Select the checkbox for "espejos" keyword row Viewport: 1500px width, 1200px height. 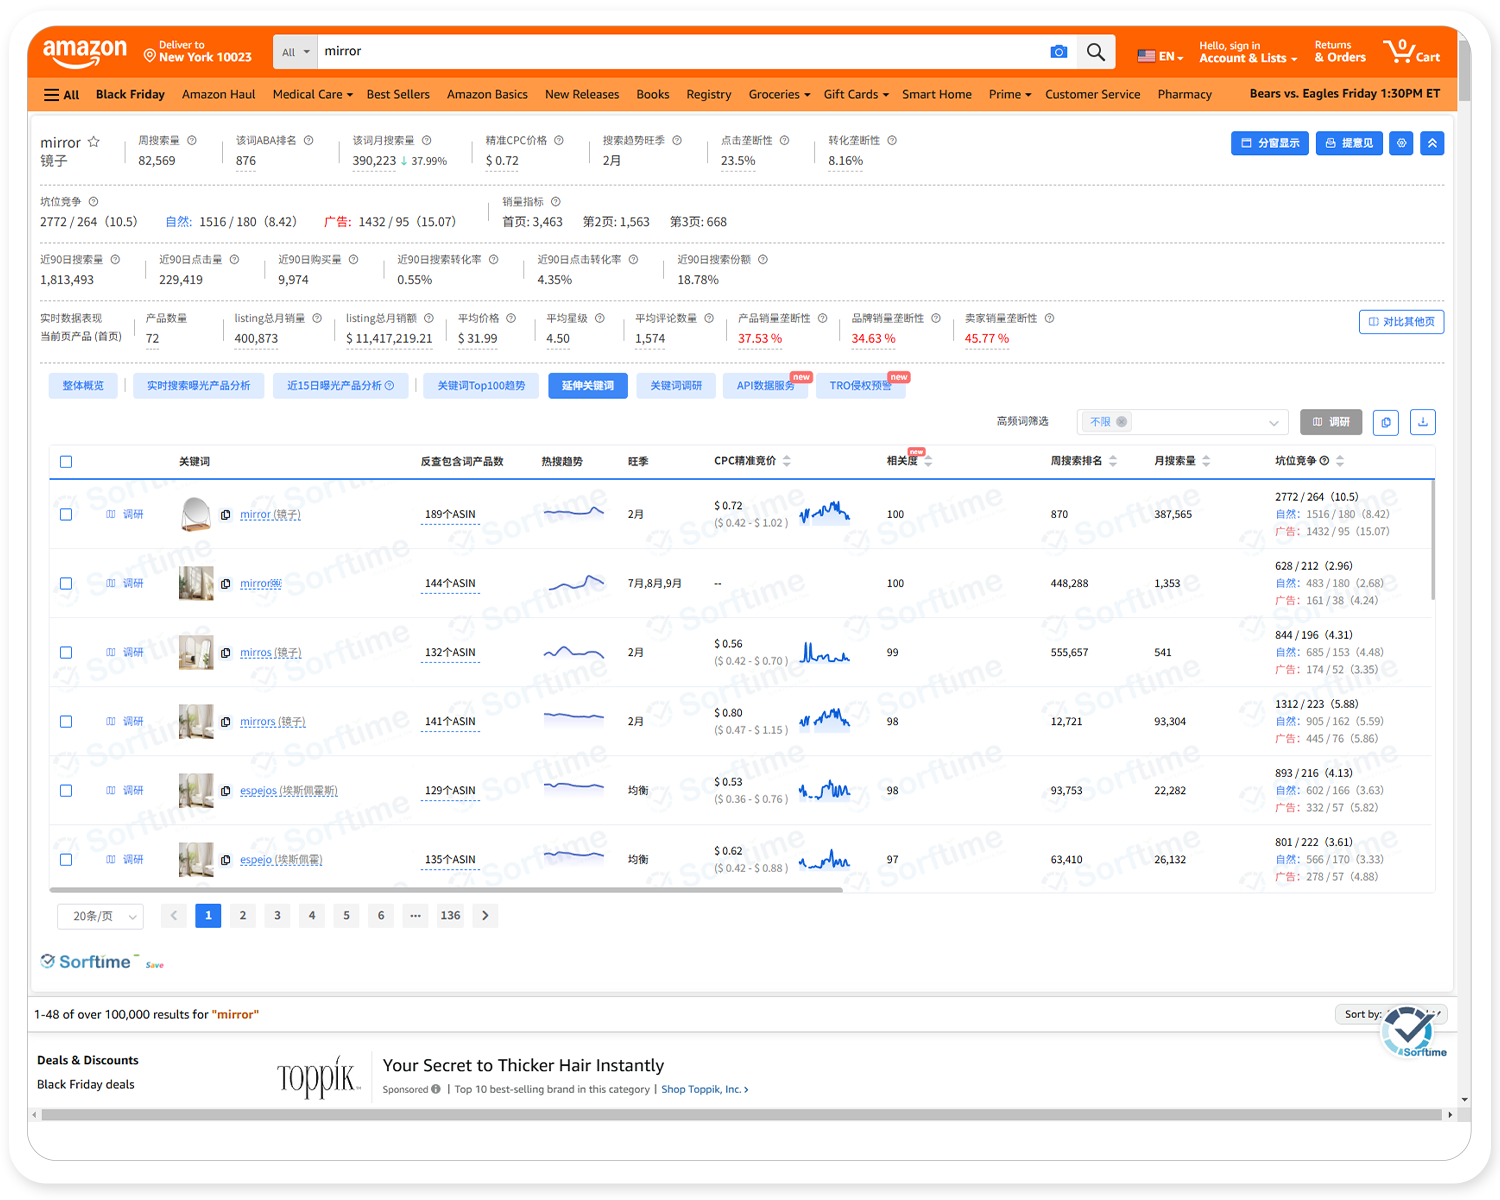tap(66, 791)
